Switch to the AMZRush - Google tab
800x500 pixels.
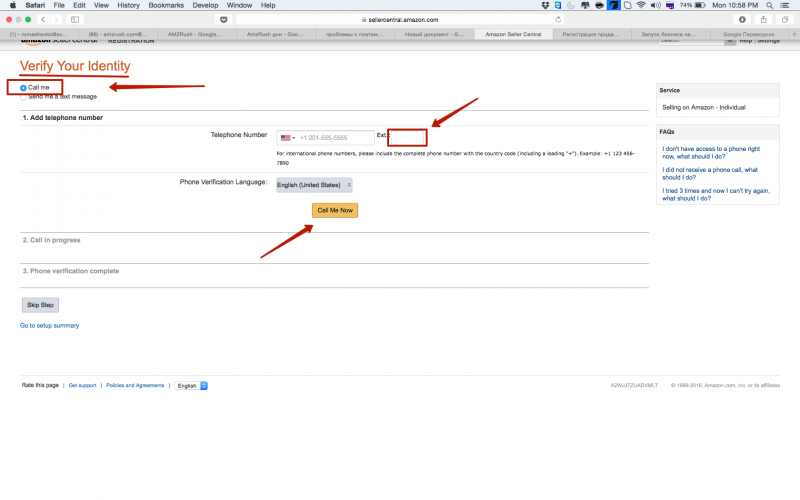[196, 34]
